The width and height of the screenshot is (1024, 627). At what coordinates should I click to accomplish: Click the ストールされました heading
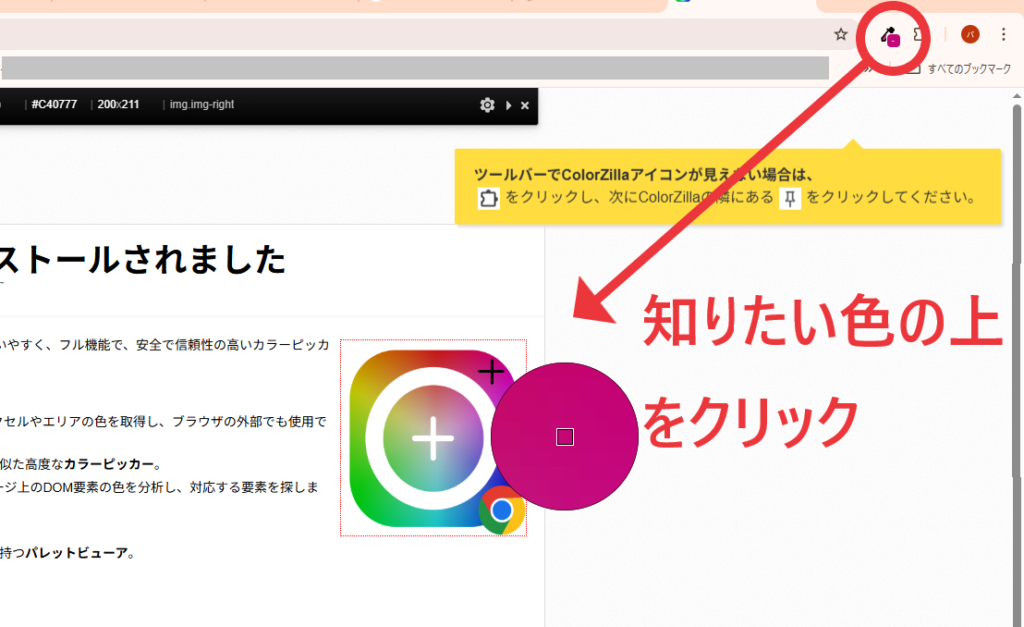click(142, 260)
